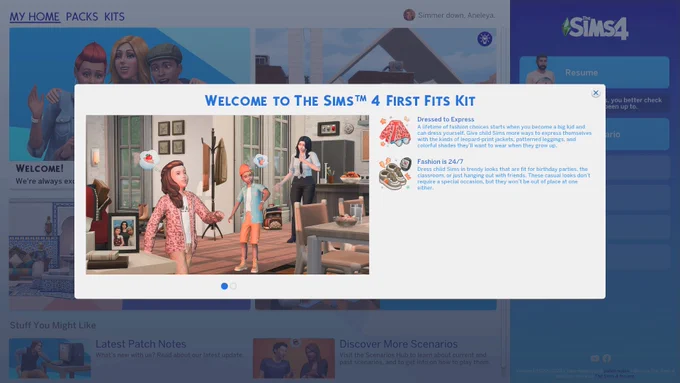The width and height of the screenshot is (680, 383).
Task: Open the chat-bubble social icon in the sidebar footer
Action: point(595,358)
